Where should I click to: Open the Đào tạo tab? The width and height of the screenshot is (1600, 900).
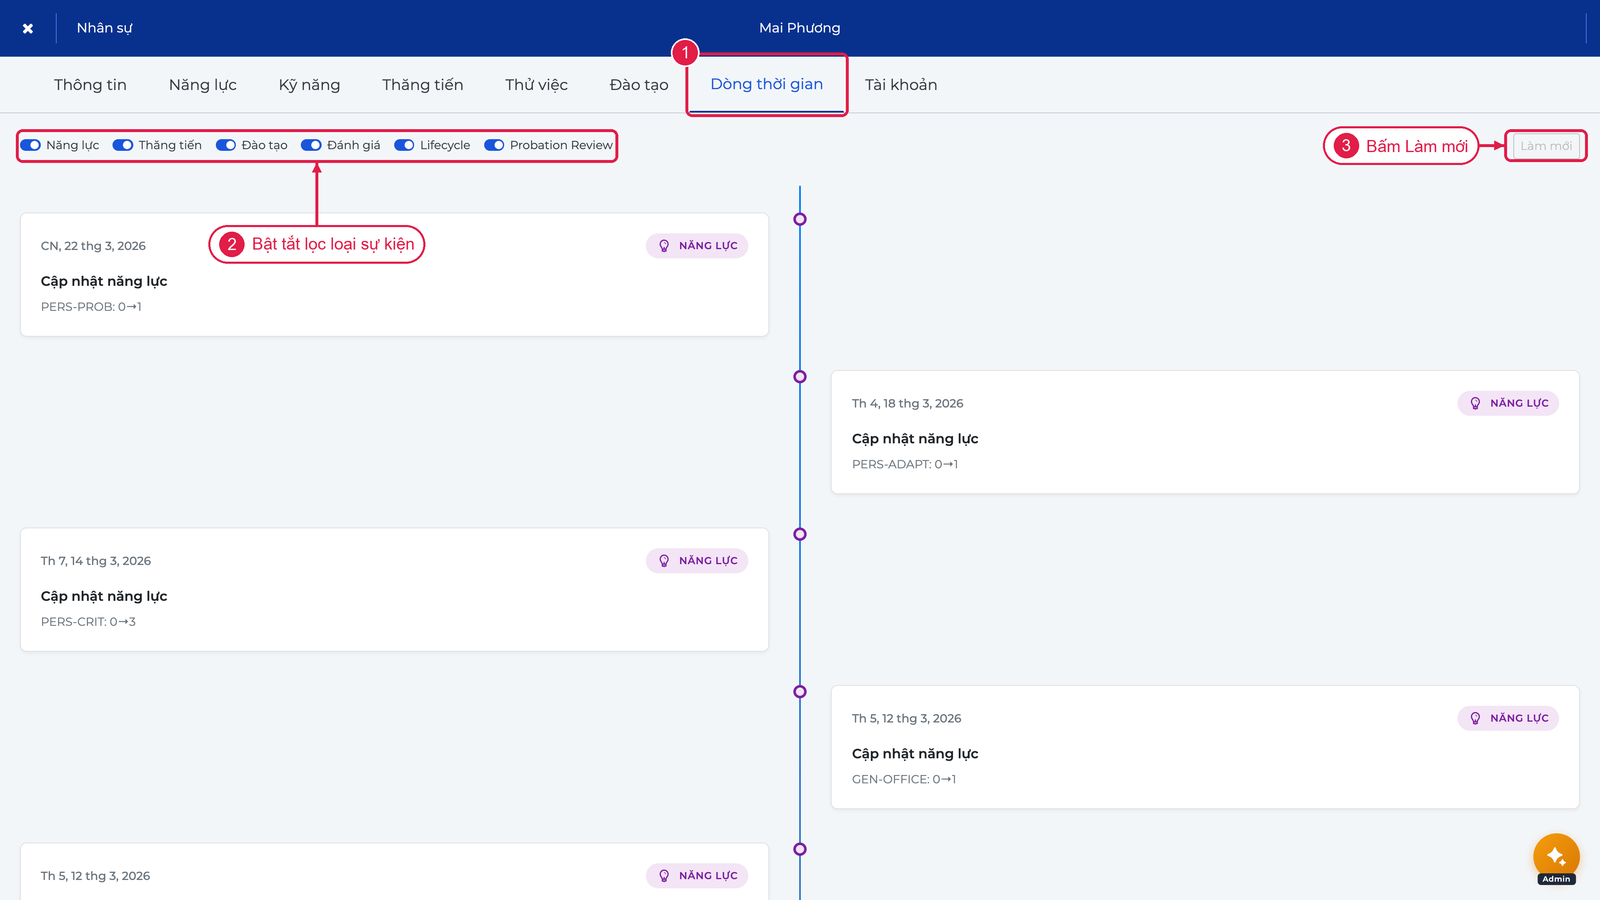tap(639, 85)
